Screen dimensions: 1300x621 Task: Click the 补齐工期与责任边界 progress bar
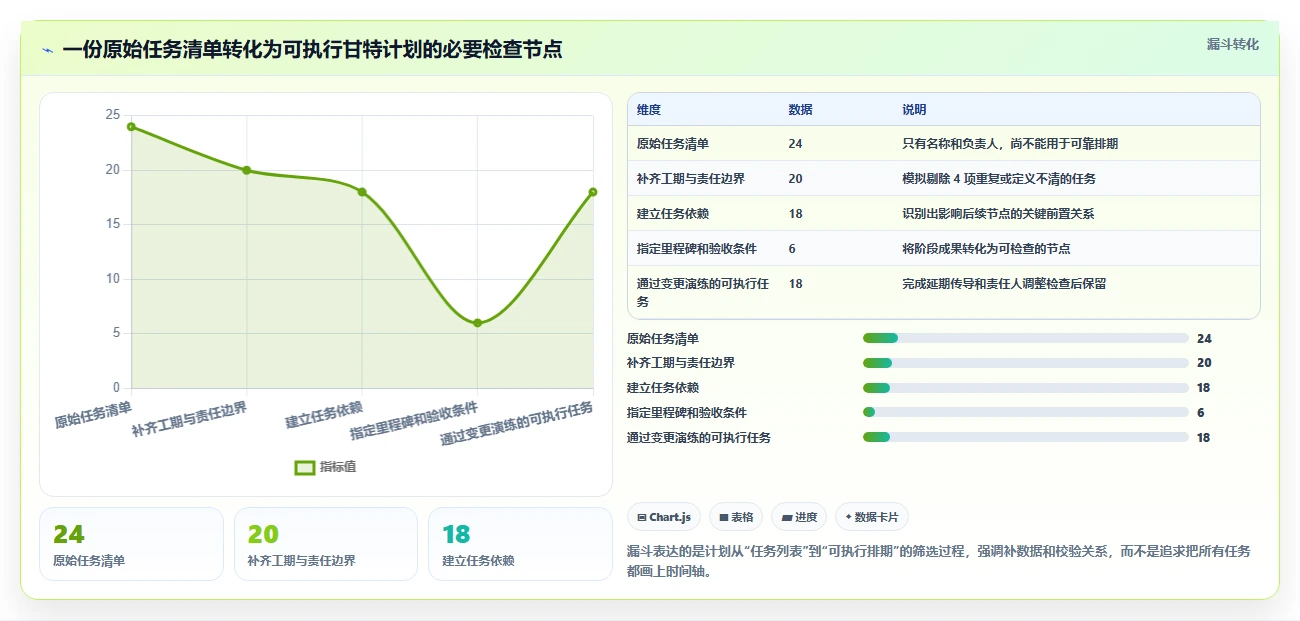click(x=1025, y=363)
